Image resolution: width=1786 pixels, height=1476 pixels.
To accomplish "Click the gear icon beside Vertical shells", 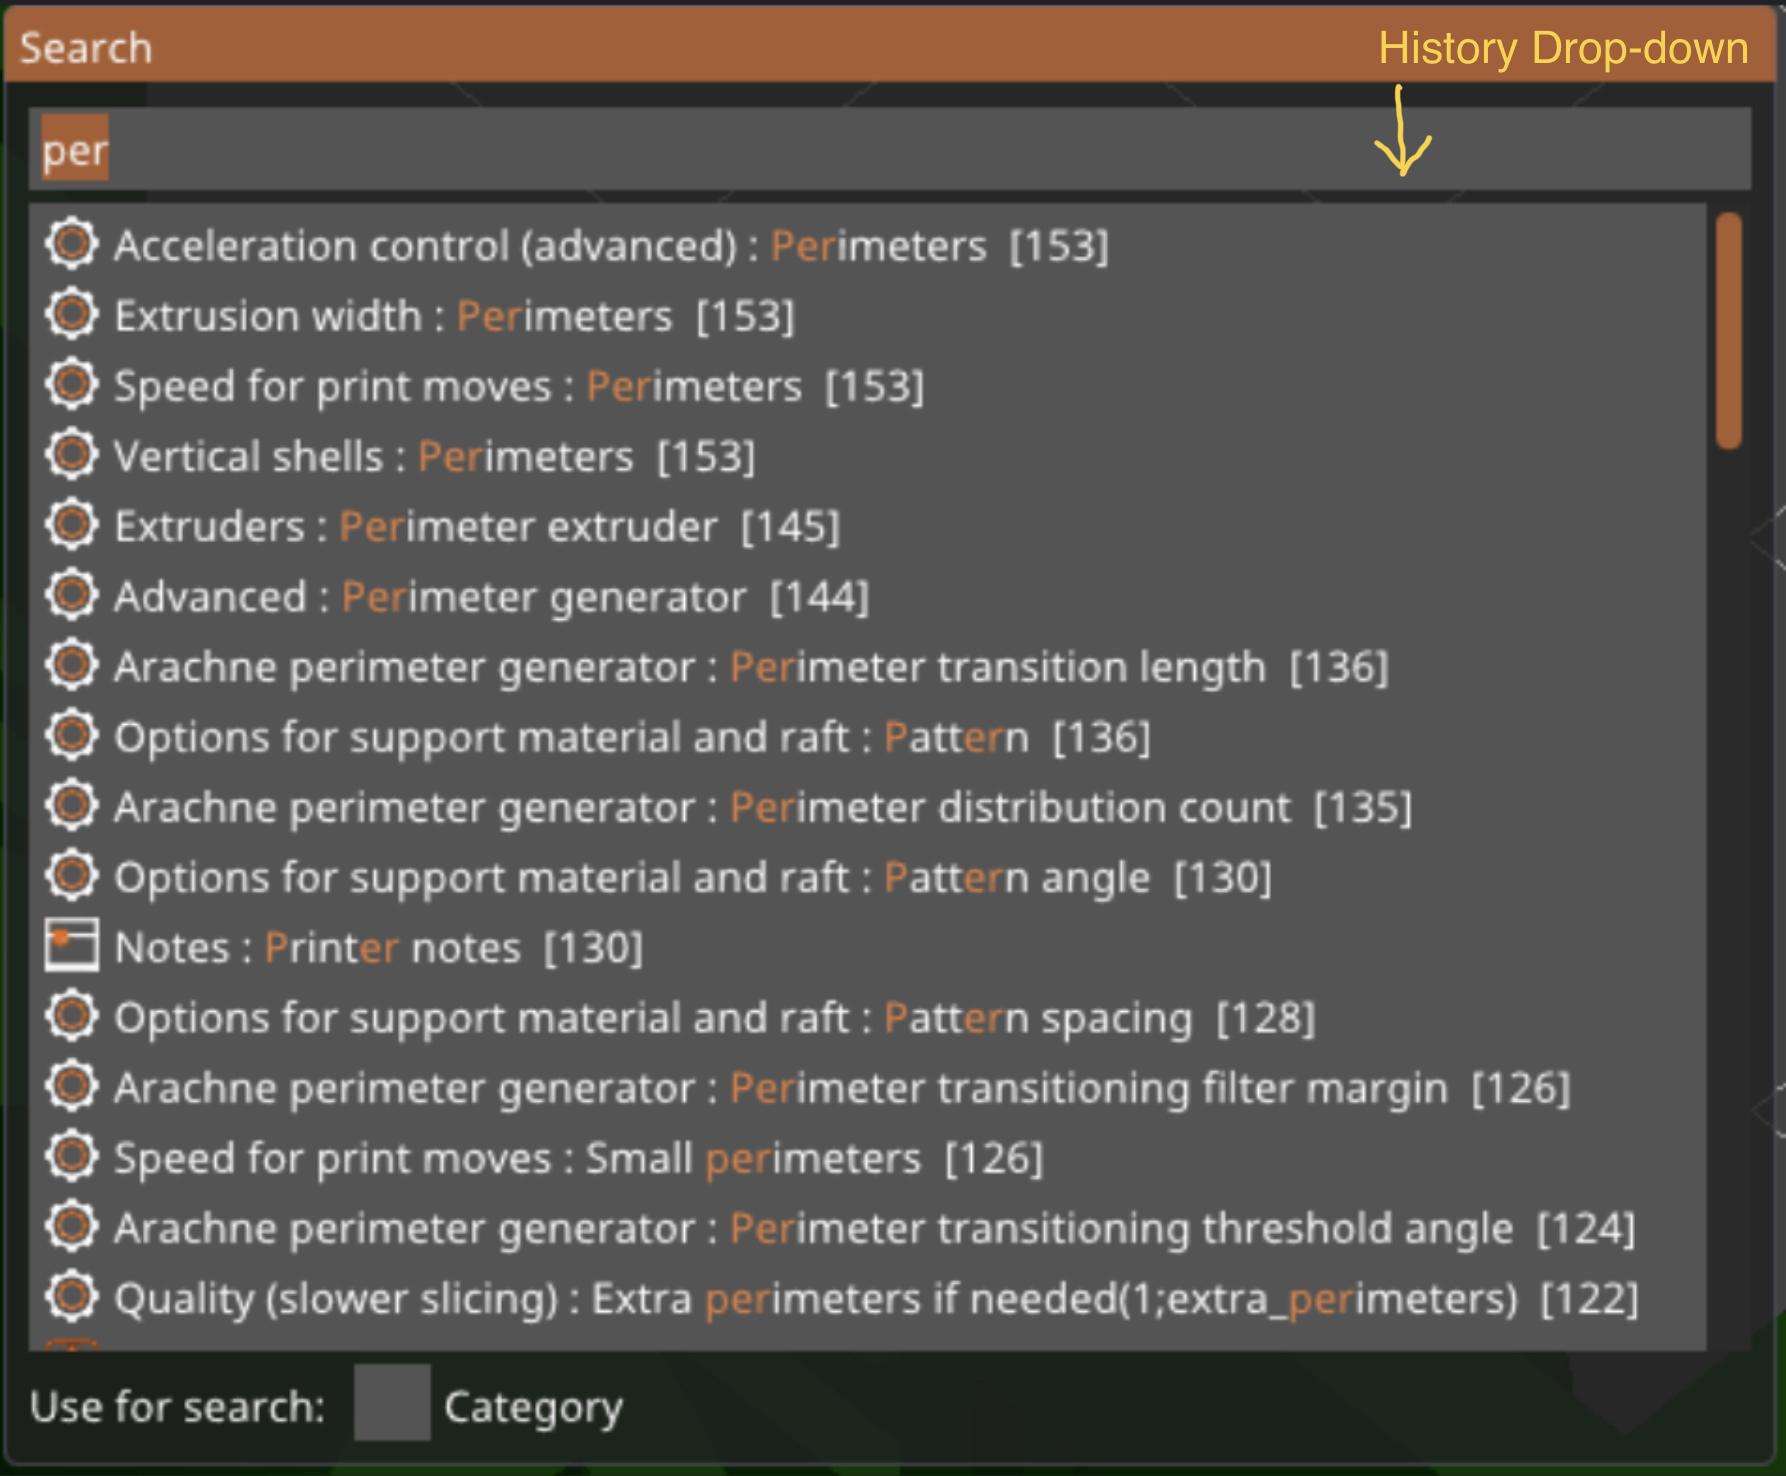I will pos(71,454).
